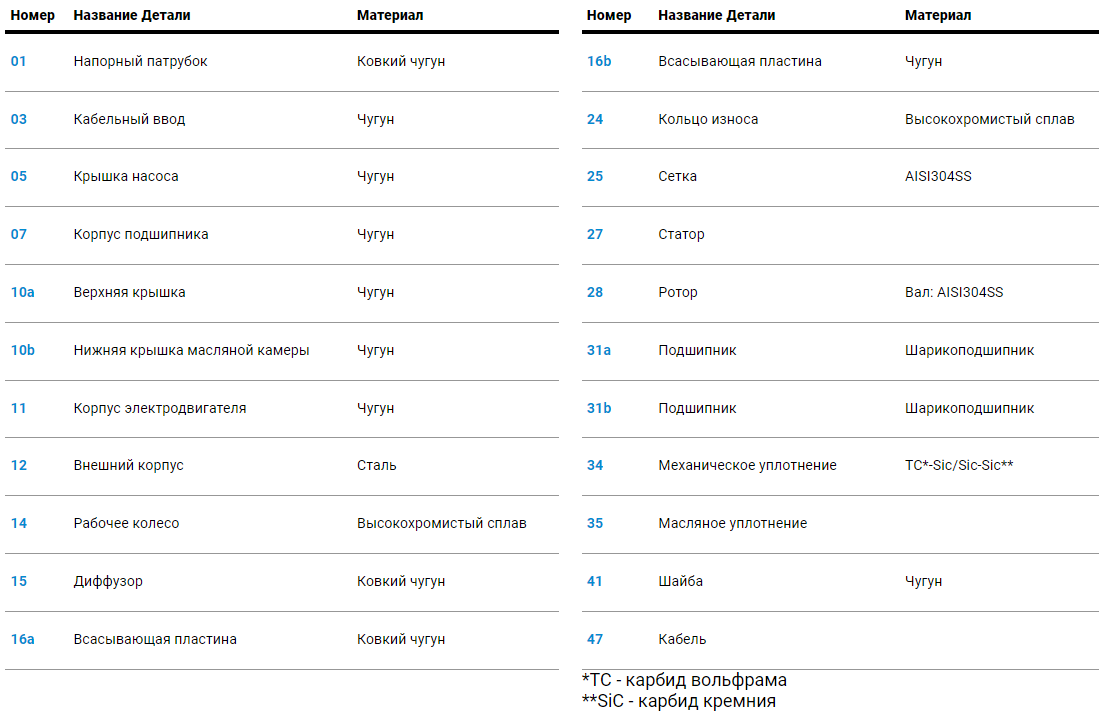This screenshot has height=721, width=1099.
Task: Select the 'TC*-Sic/Sic-Sic**' material cell
Action: tap(959, 465)
